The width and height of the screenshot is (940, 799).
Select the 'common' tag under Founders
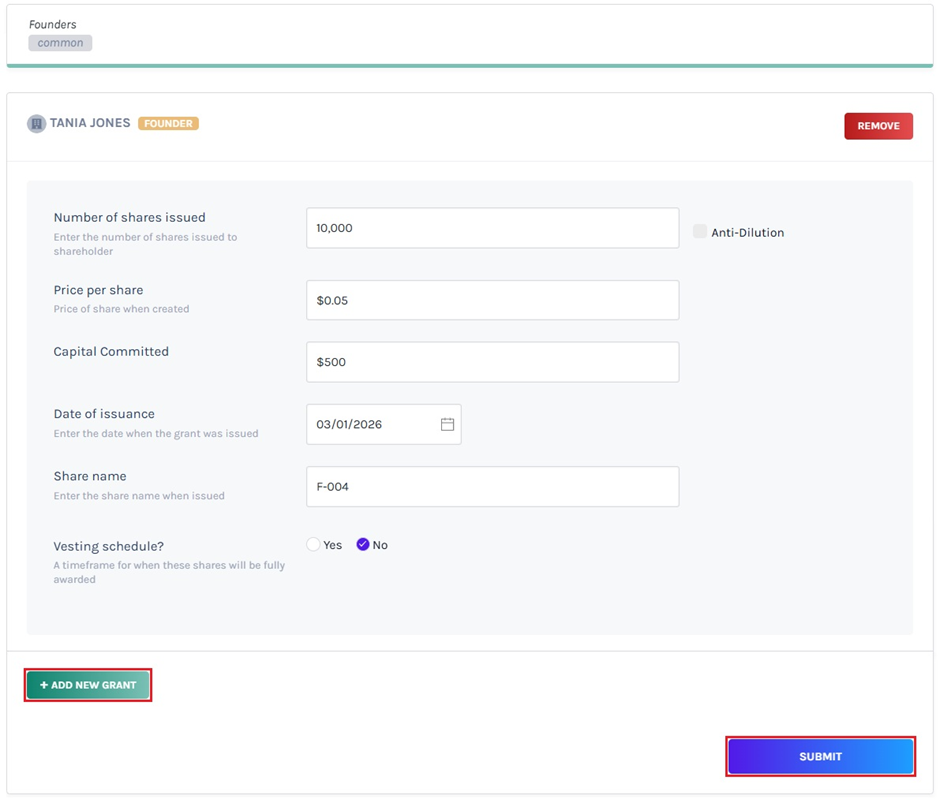pyautogui.click(x=60, y=42)
